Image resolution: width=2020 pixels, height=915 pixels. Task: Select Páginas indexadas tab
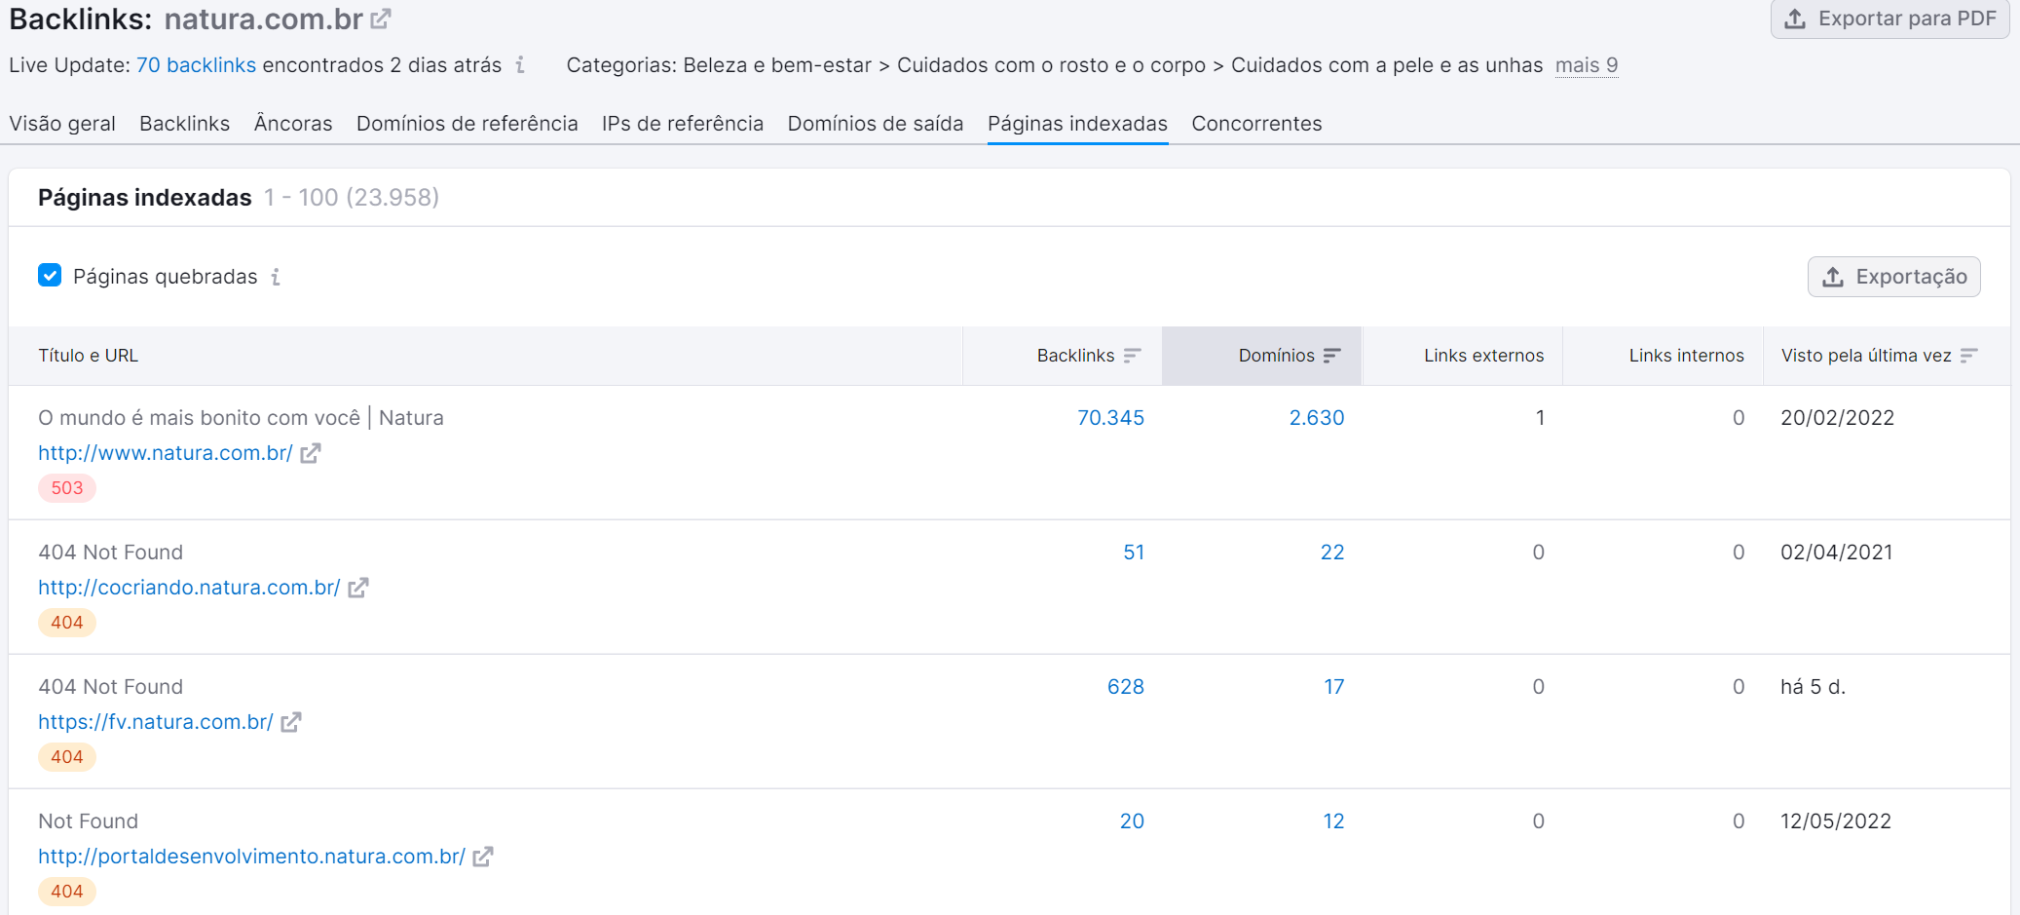click(1078, 123)
